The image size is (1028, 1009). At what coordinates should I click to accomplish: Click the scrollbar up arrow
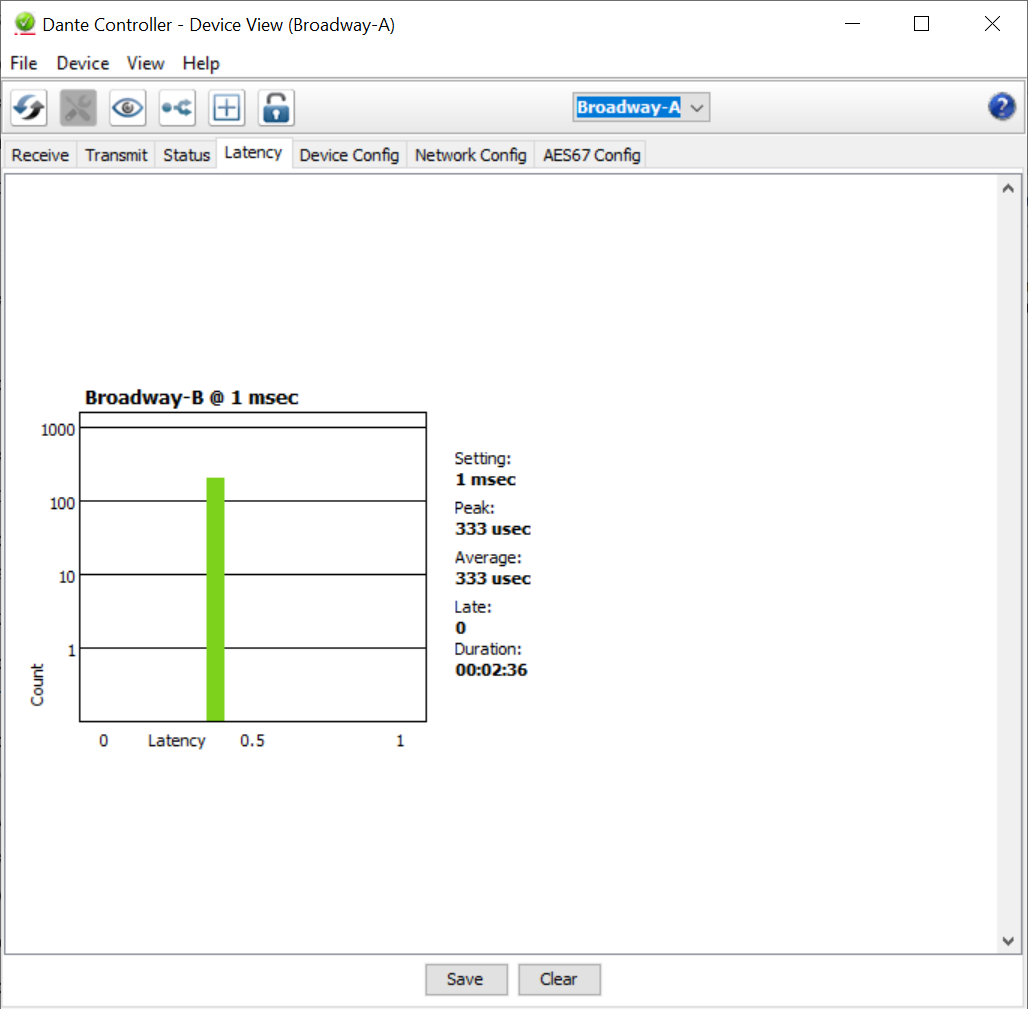click(1008, 189)
